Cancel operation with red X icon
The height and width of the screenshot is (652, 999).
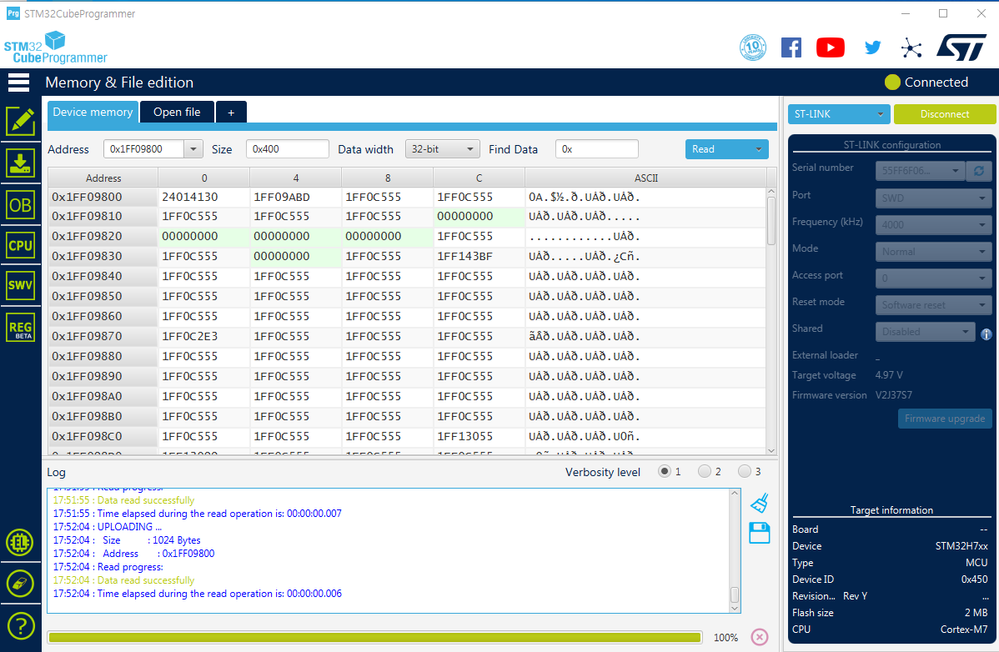coord(759,637)
